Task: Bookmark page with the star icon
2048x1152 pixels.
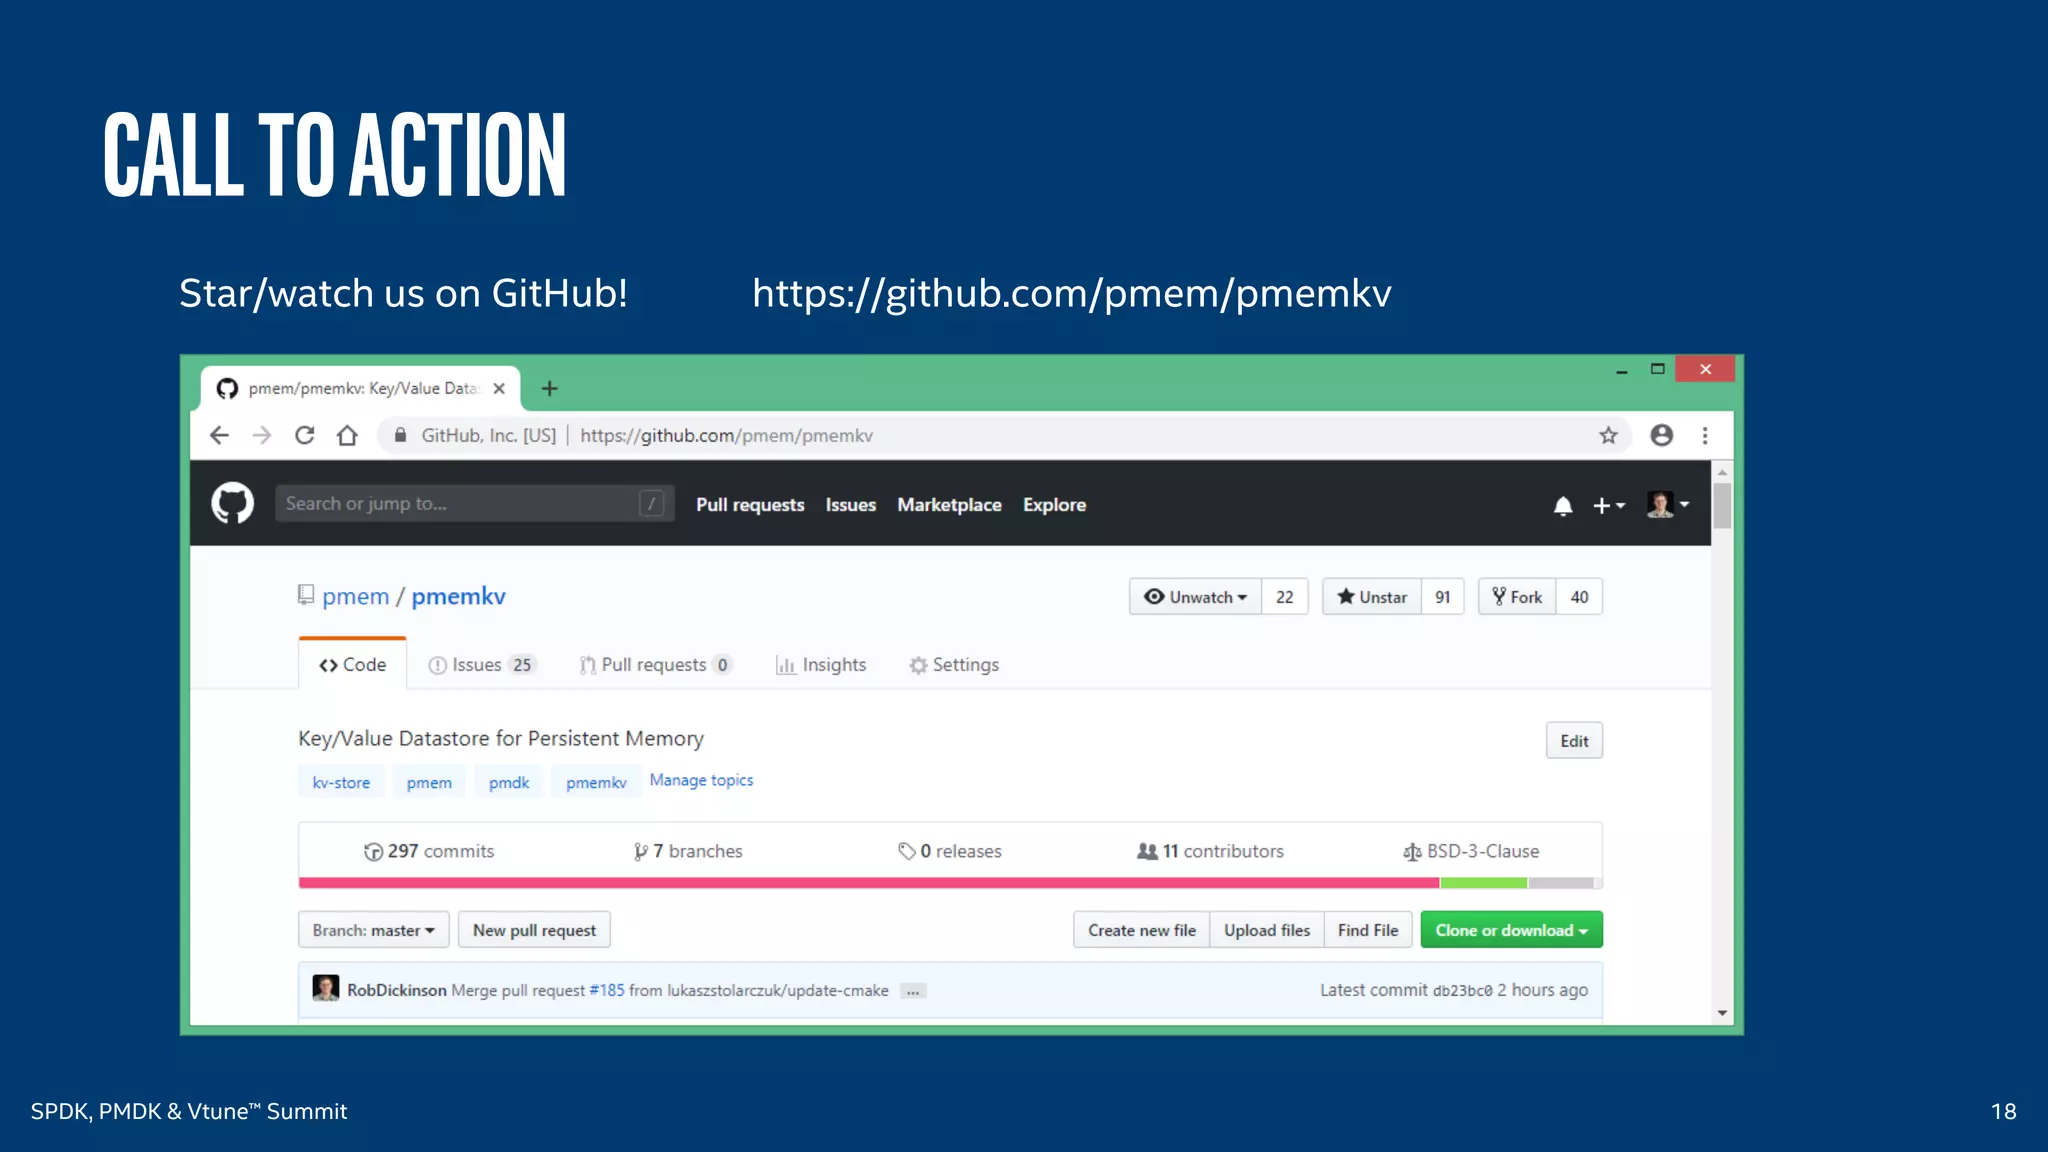Action: pyautogui.click(x=1608, y=435)
